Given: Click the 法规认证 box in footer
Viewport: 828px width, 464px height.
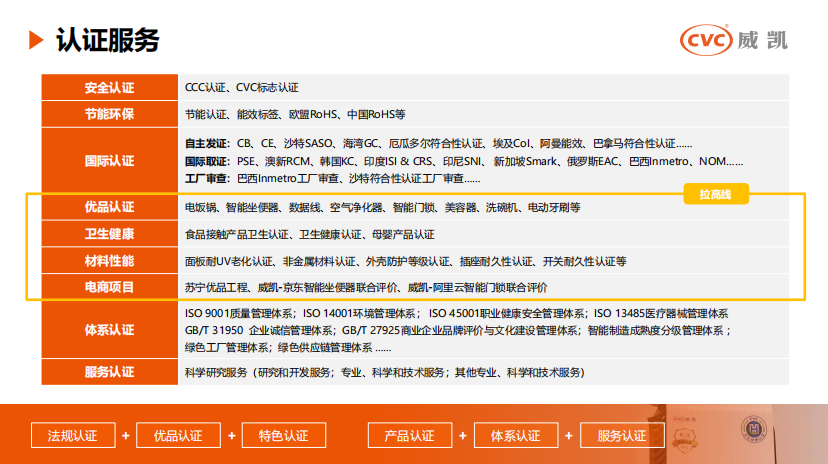Looking at the screenshot, I should [x=73, y=435].
